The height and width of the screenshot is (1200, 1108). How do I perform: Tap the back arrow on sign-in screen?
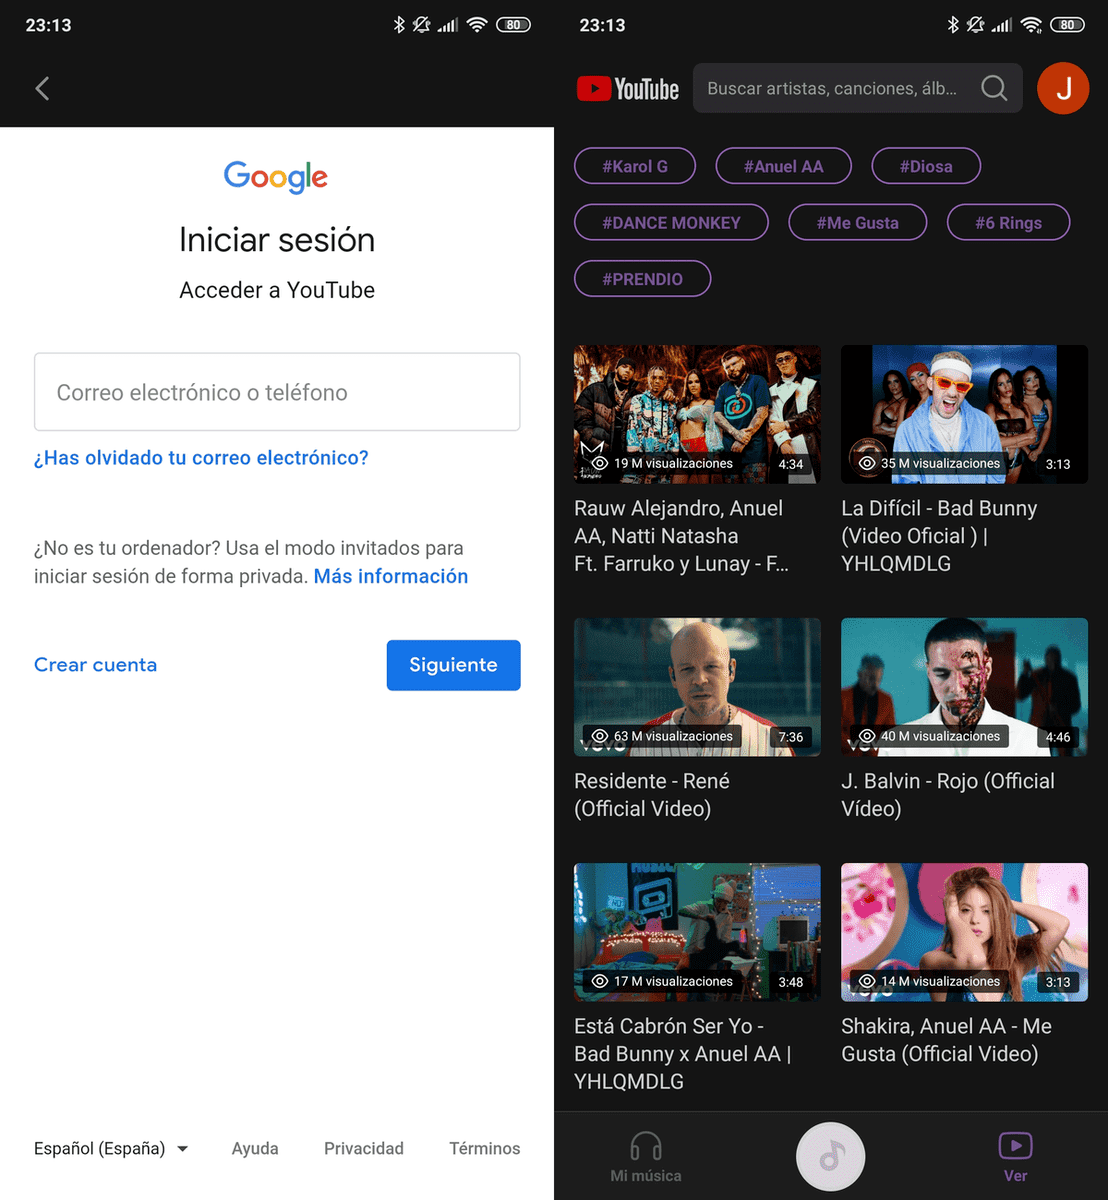42,88
